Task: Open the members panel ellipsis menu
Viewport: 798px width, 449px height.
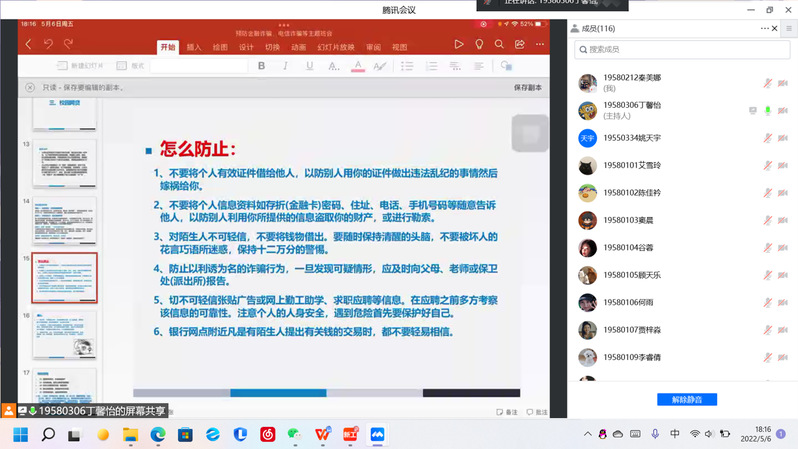Action: point(764,29)
